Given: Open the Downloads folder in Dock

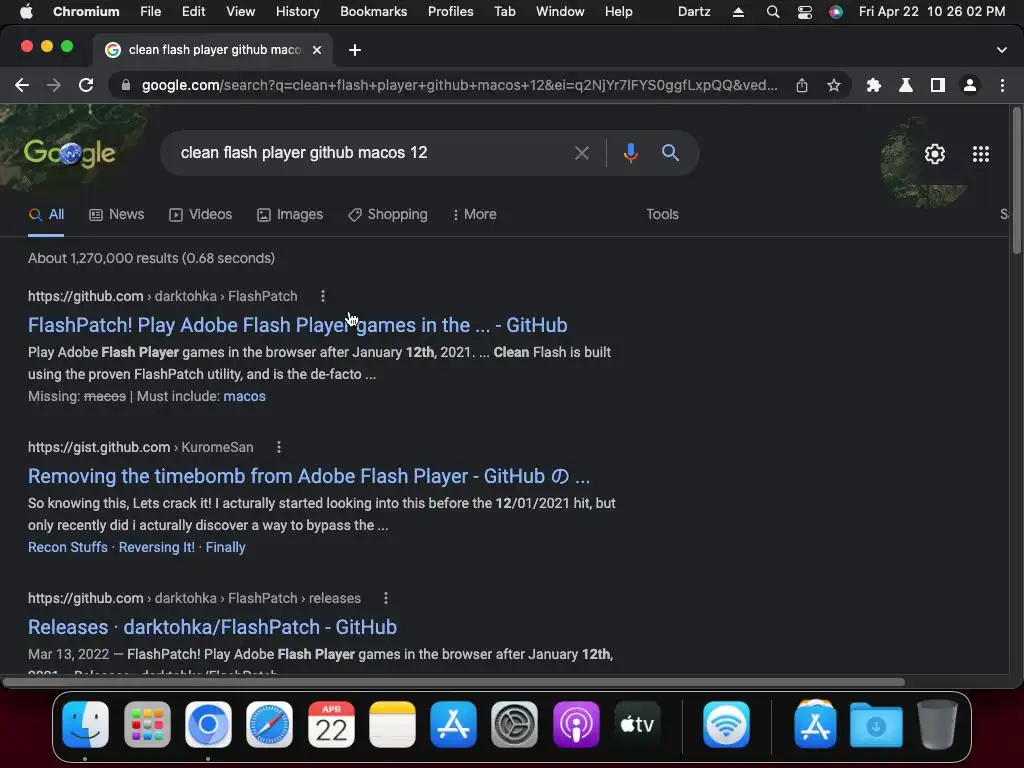Looking at the screenshot, I should click(x=876, y=724).
